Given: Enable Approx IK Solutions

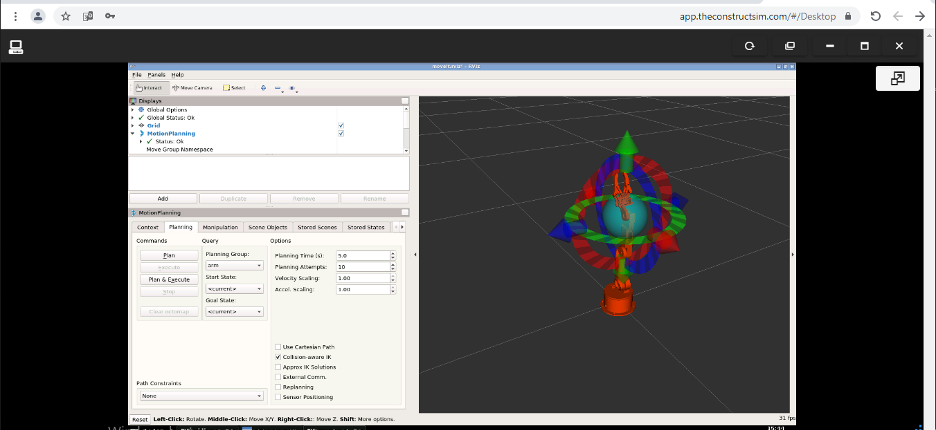Looking at the screenshot, I should coord(278,367).
